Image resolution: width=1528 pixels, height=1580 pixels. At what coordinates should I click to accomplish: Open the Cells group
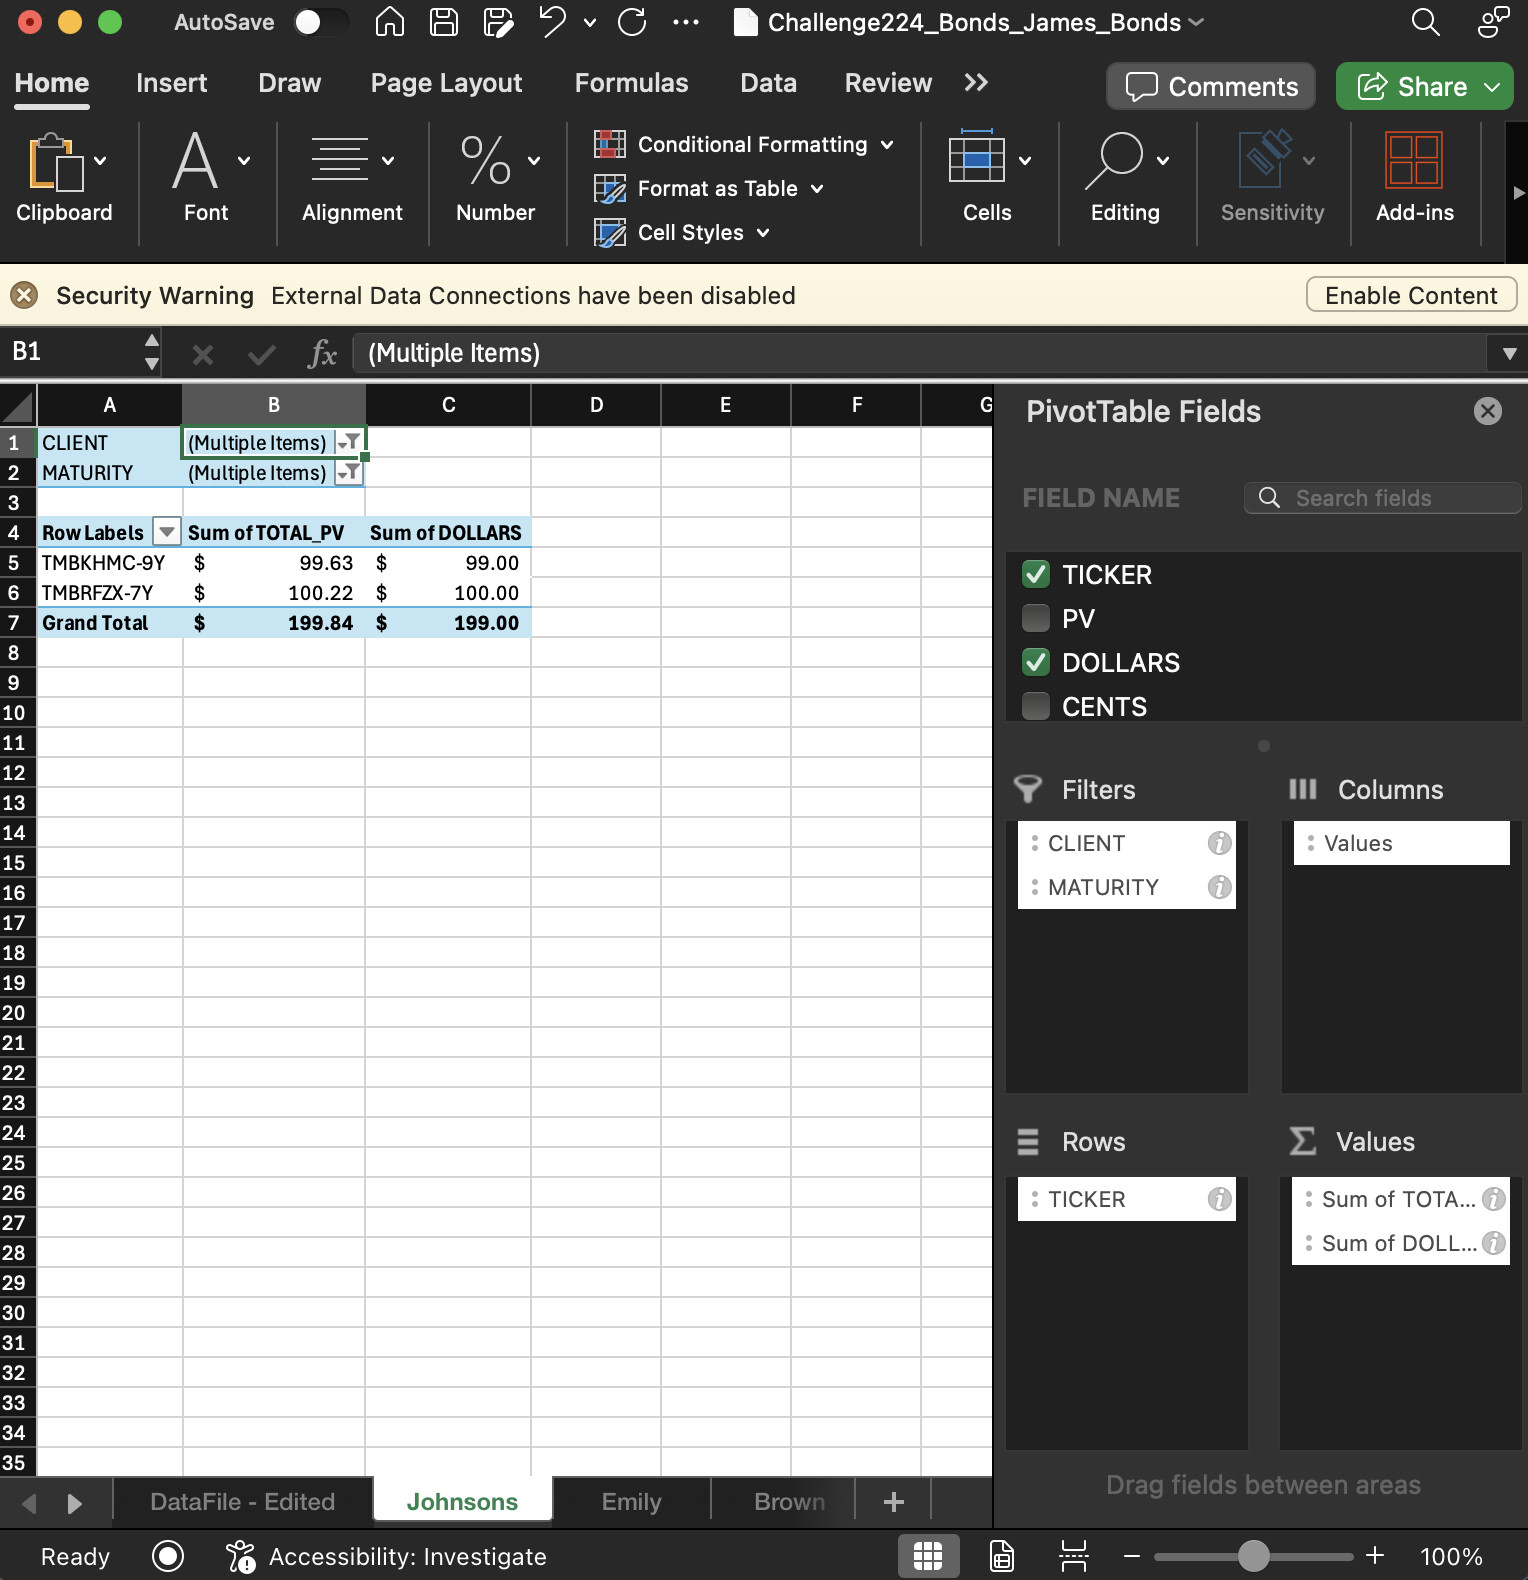(987, 179)
